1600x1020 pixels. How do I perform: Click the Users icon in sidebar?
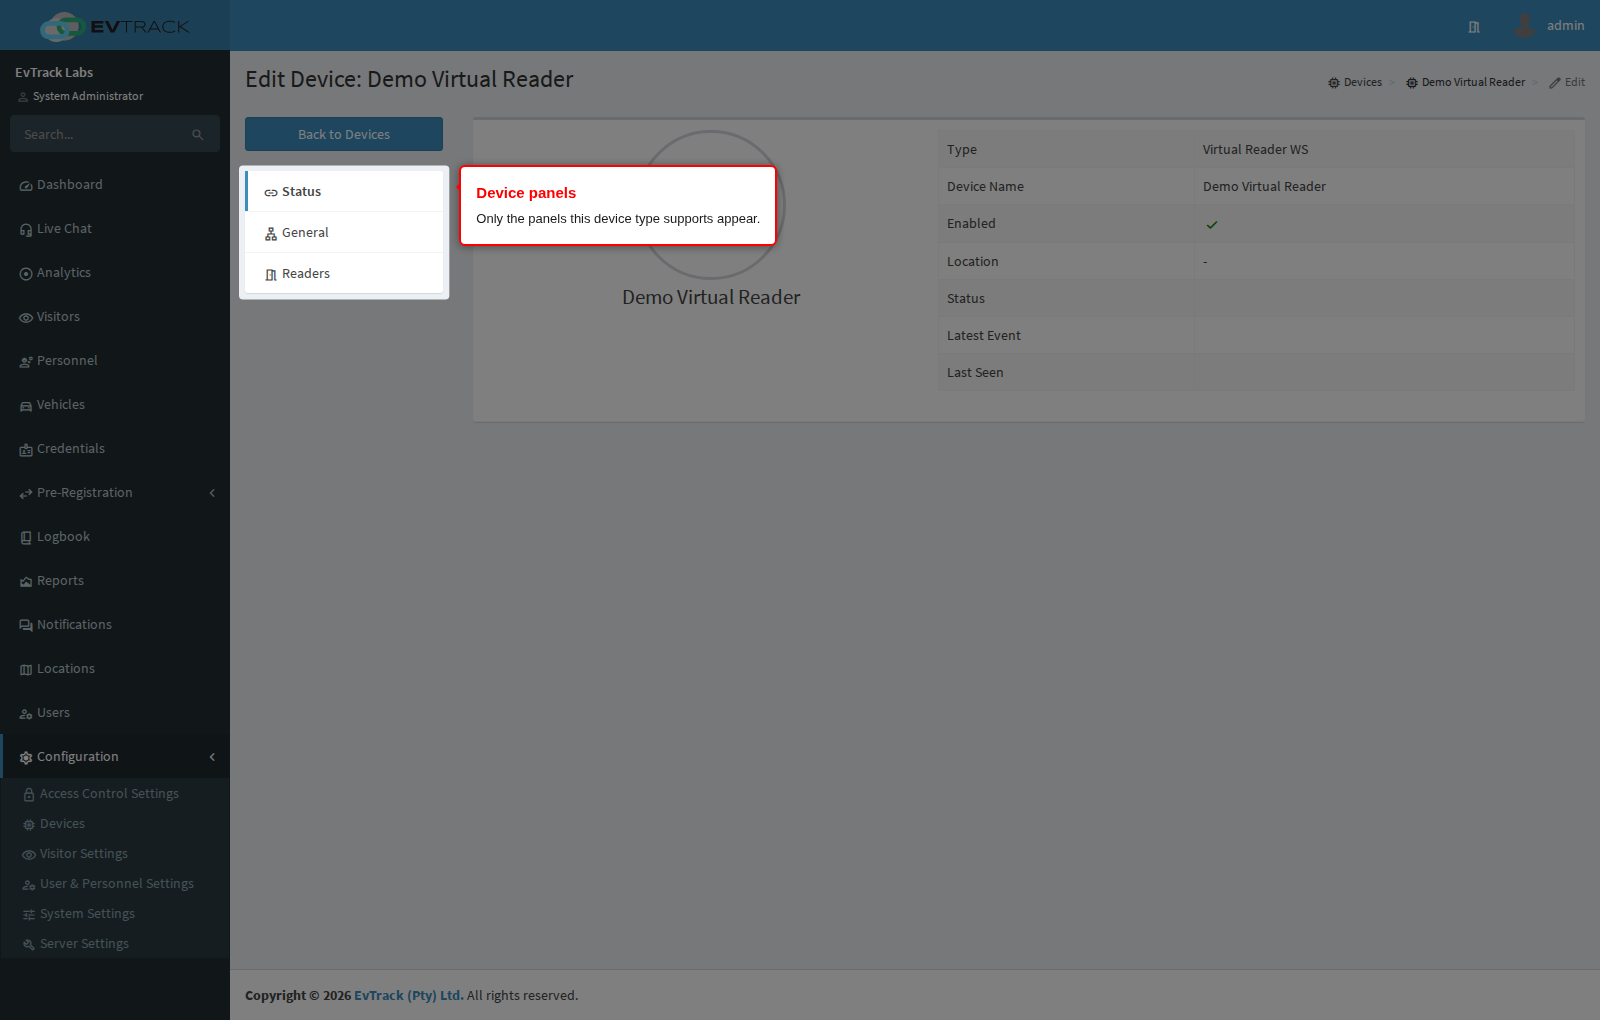pyautogui.click(x=26, y=714)
